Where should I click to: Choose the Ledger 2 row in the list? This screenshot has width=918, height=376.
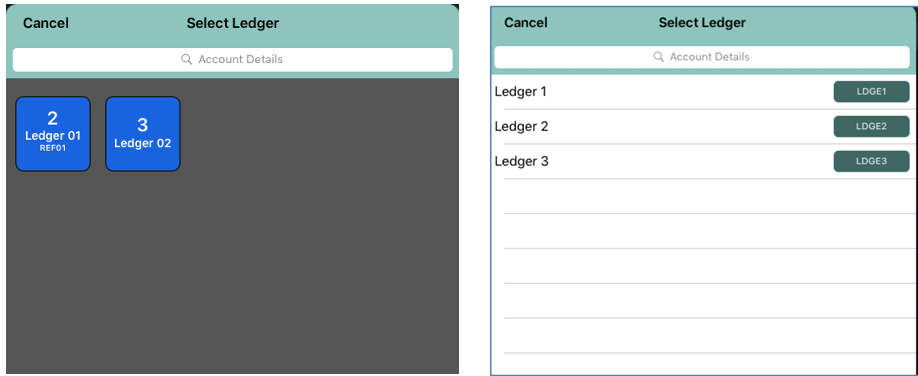tap(704, 127)
